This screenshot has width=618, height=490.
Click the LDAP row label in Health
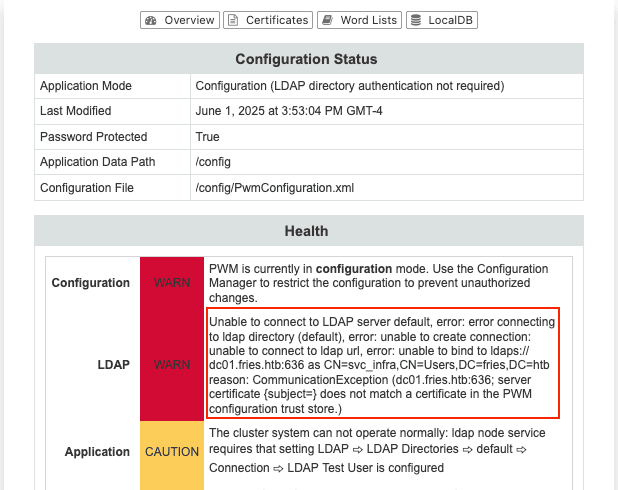pyautogui.click(x=114, y=365)
